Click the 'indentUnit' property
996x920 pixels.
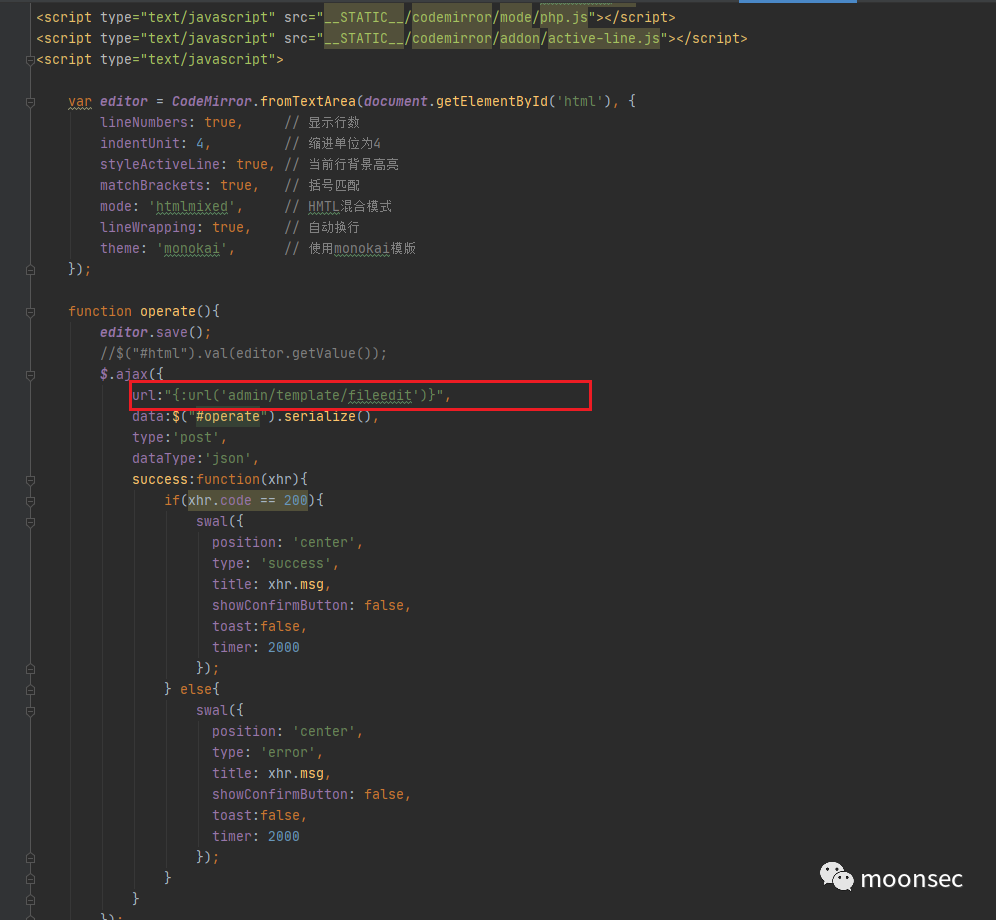(x=140, y=143)
